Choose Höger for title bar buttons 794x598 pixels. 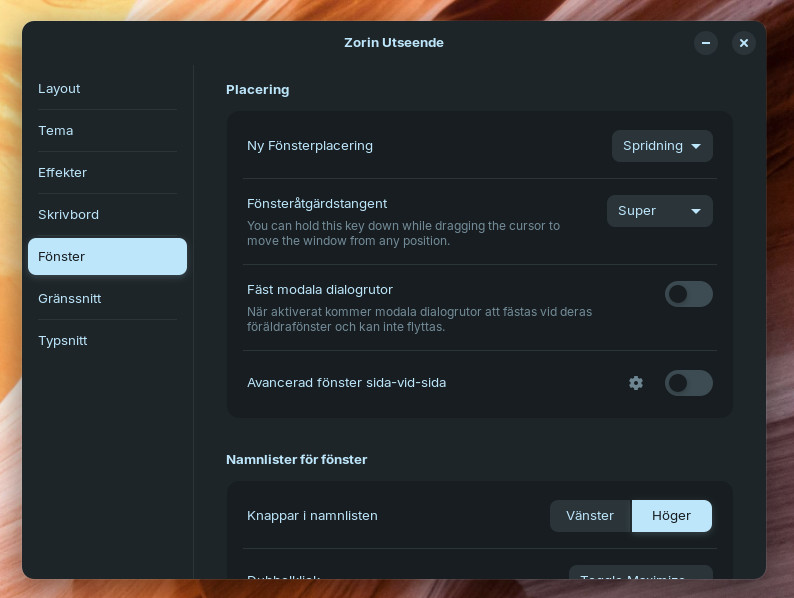click(671, 516)
